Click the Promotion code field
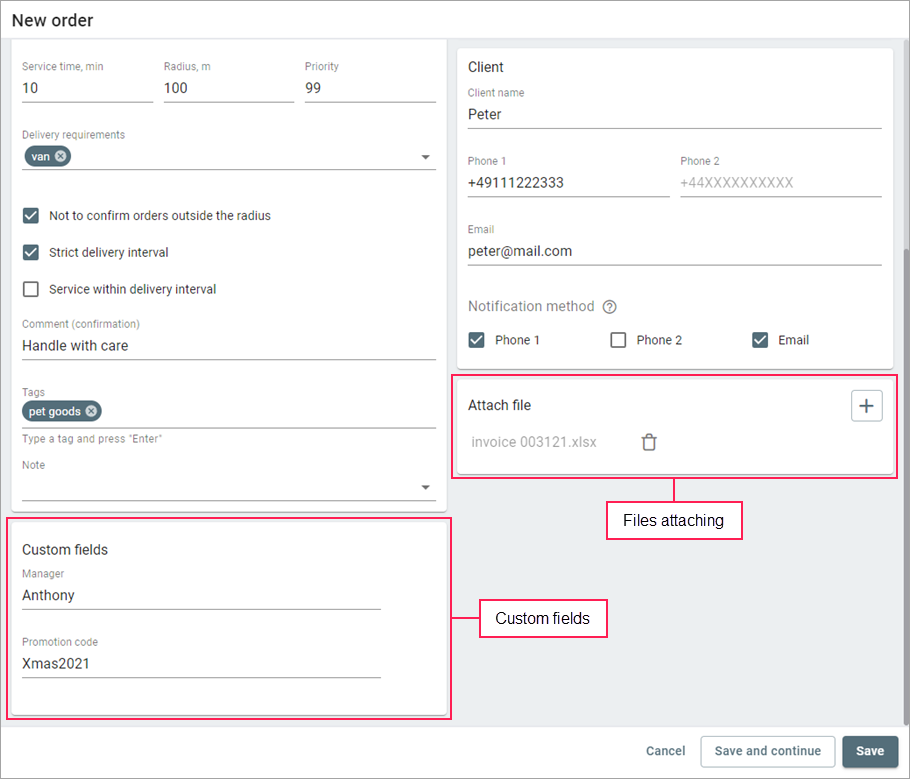The height and width of the screenshot is (779, 910). coord(200,663)
